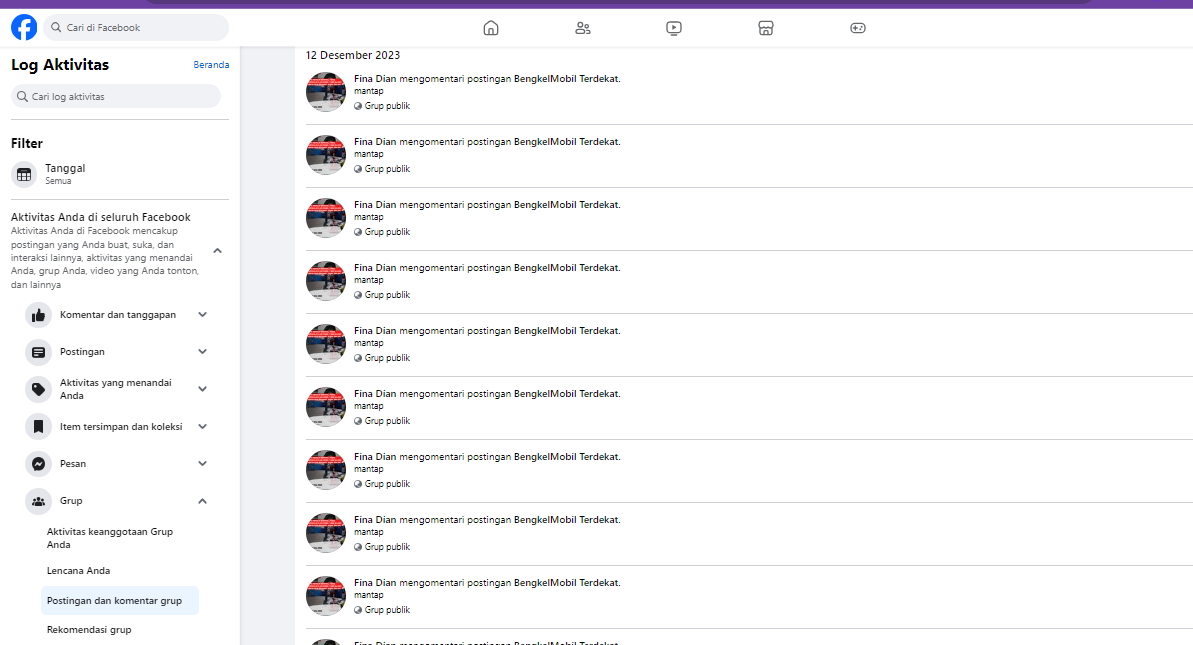1193x645 pixels.
Task: Collapse Aktivitas Anda di seluruh Facebook section
Action: click(x=218, y=250)
